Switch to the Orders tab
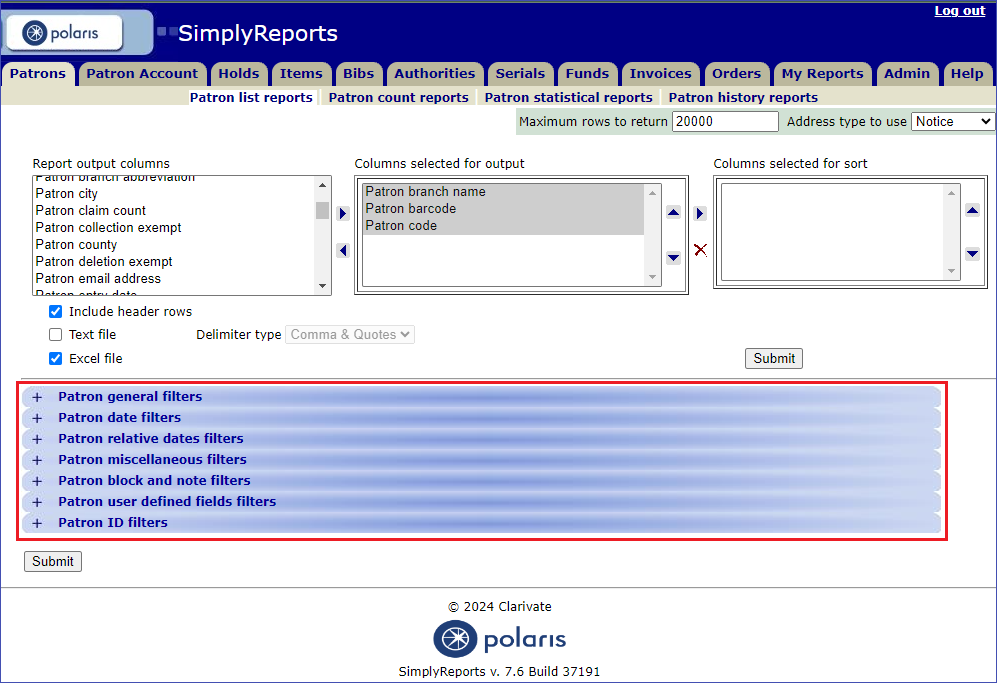The width and height of the screenshot is (997, 683). coord(736,74)
